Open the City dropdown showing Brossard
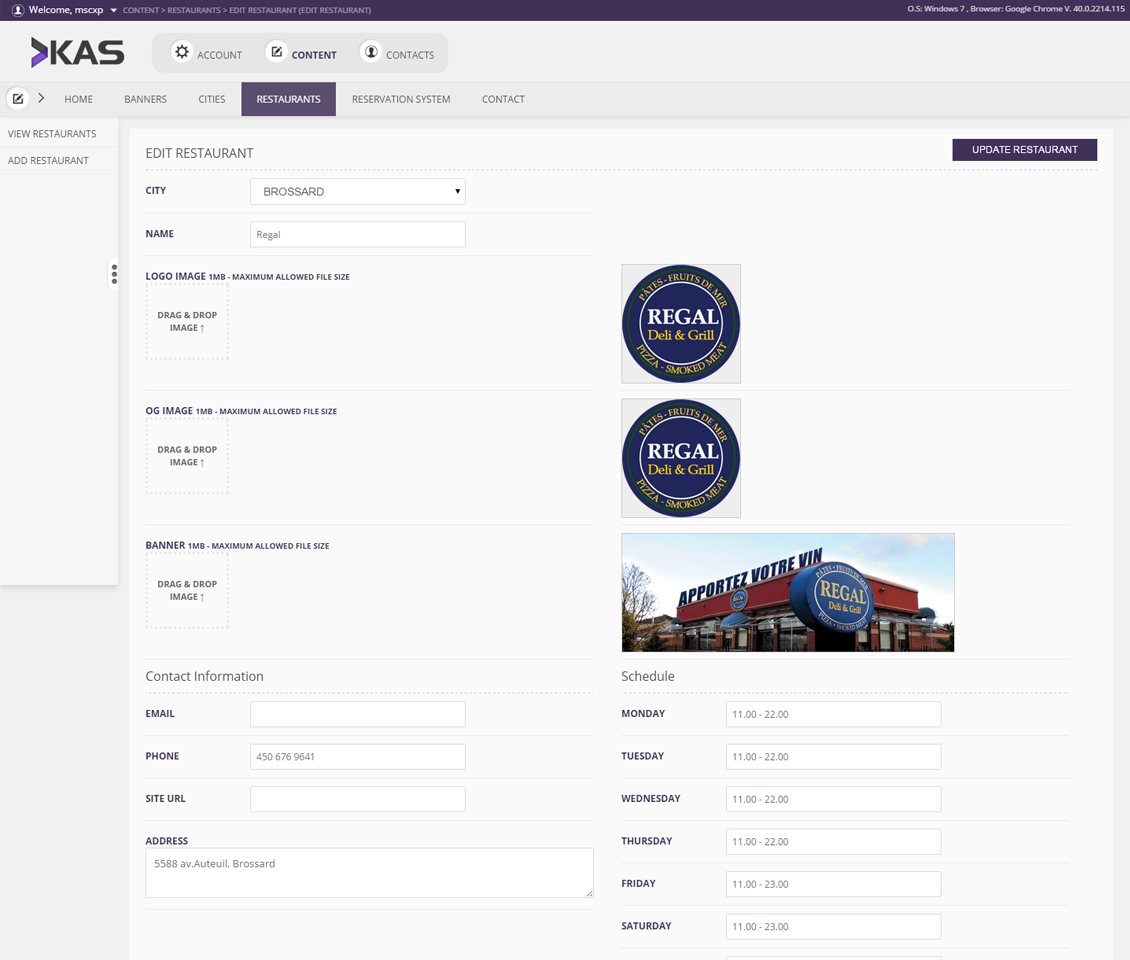The image size is (1130, 960). [357, 192]
